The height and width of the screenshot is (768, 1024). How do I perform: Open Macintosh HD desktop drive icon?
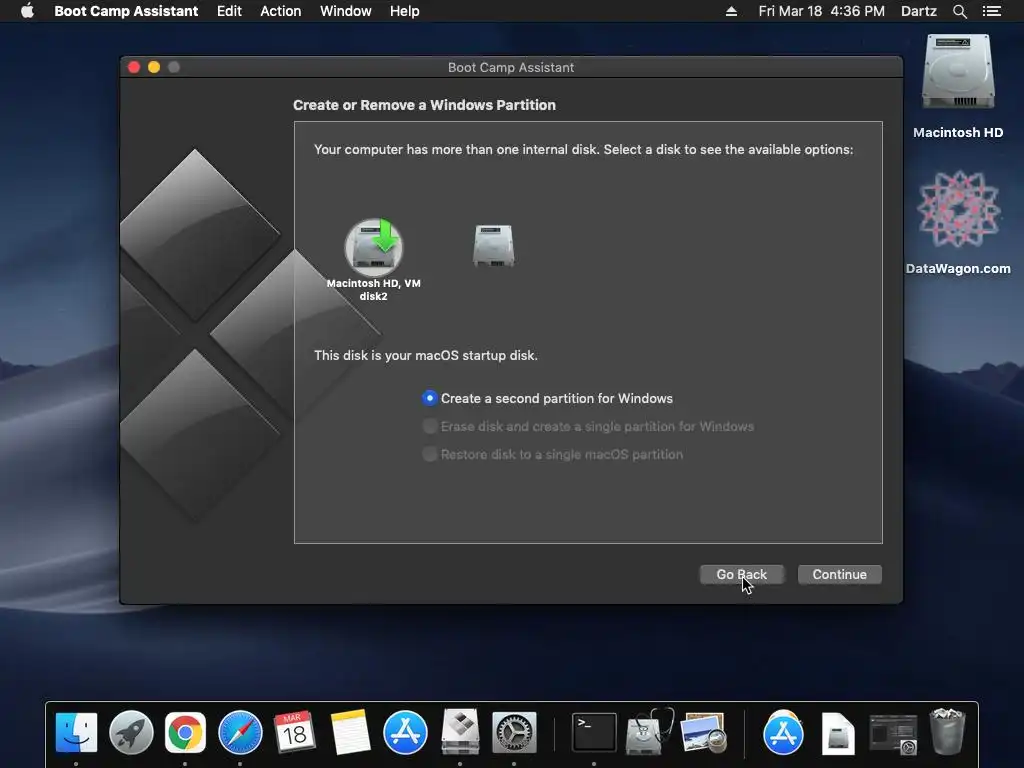coord(958,72)
